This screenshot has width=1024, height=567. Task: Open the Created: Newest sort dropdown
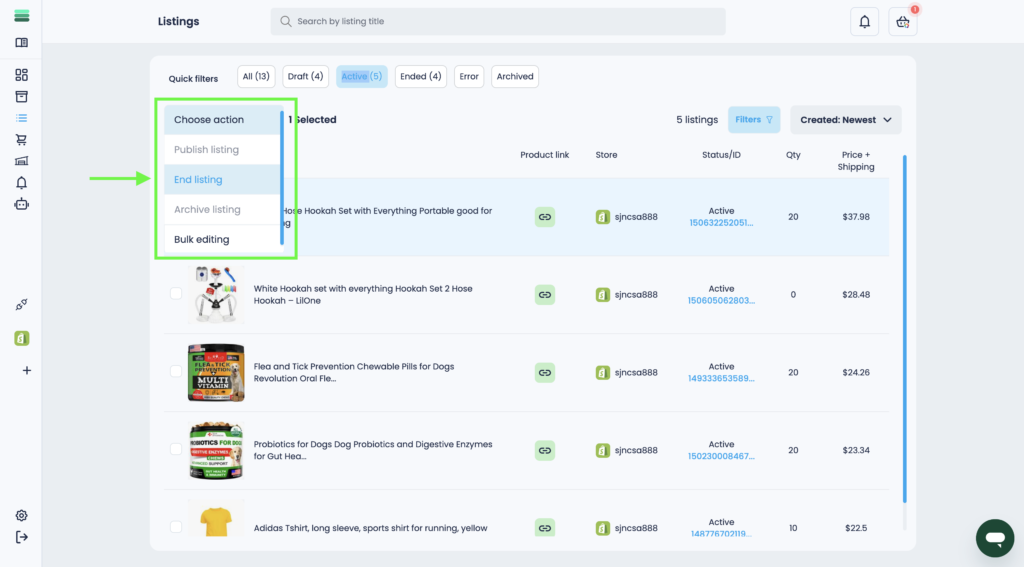click(x=845, y=120)
